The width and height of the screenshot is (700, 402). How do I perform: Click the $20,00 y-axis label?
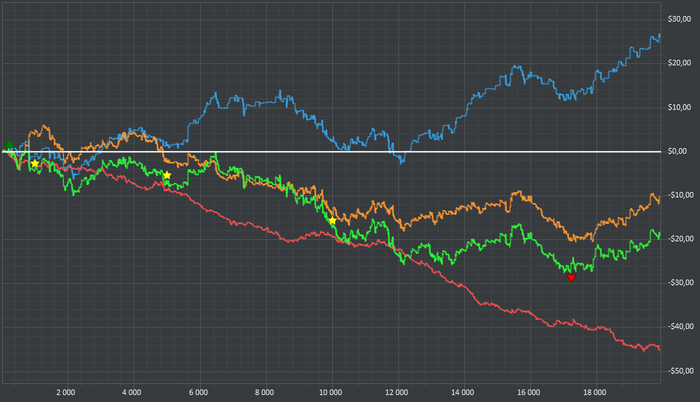click(679, 63)
